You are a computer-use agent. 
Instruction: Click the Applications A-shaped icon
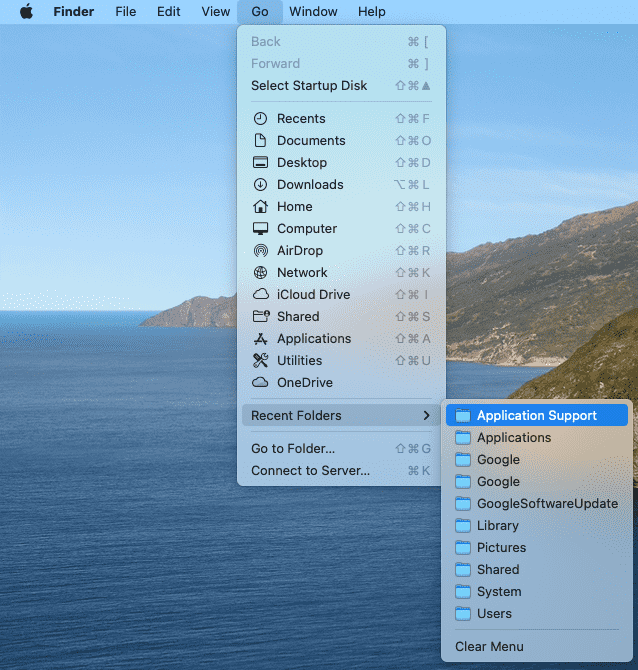[260, 338]
